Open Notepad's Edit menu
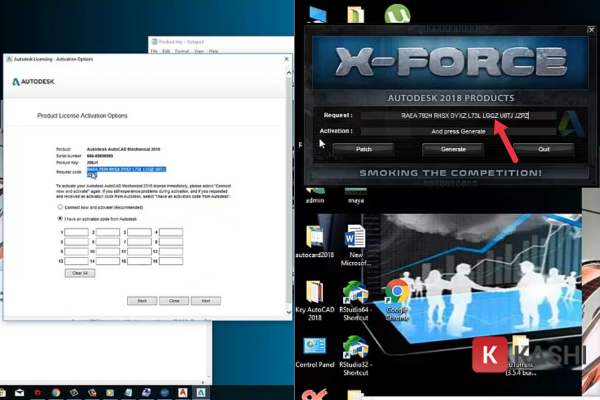This screenshot has width=600, height=400. (166, 51)
